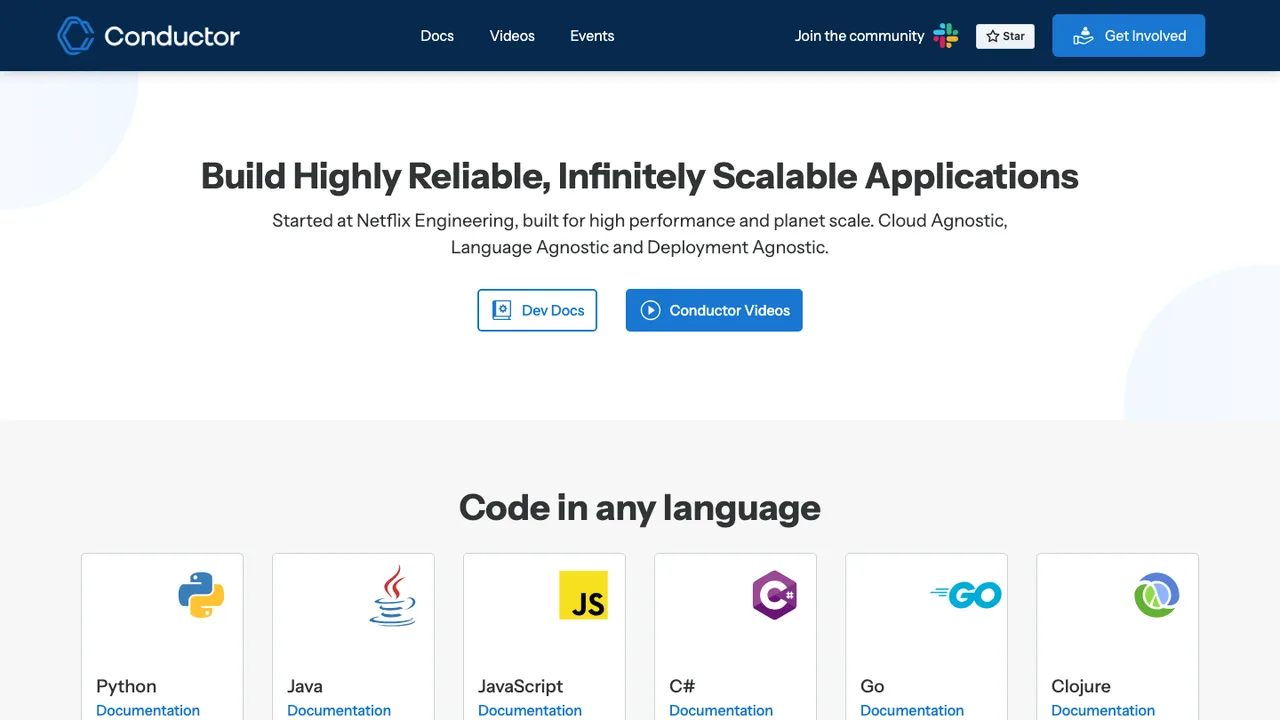Open C# Documentation link
The image size is (1280, 720).
pyautogui.click(x=721, y=711)
